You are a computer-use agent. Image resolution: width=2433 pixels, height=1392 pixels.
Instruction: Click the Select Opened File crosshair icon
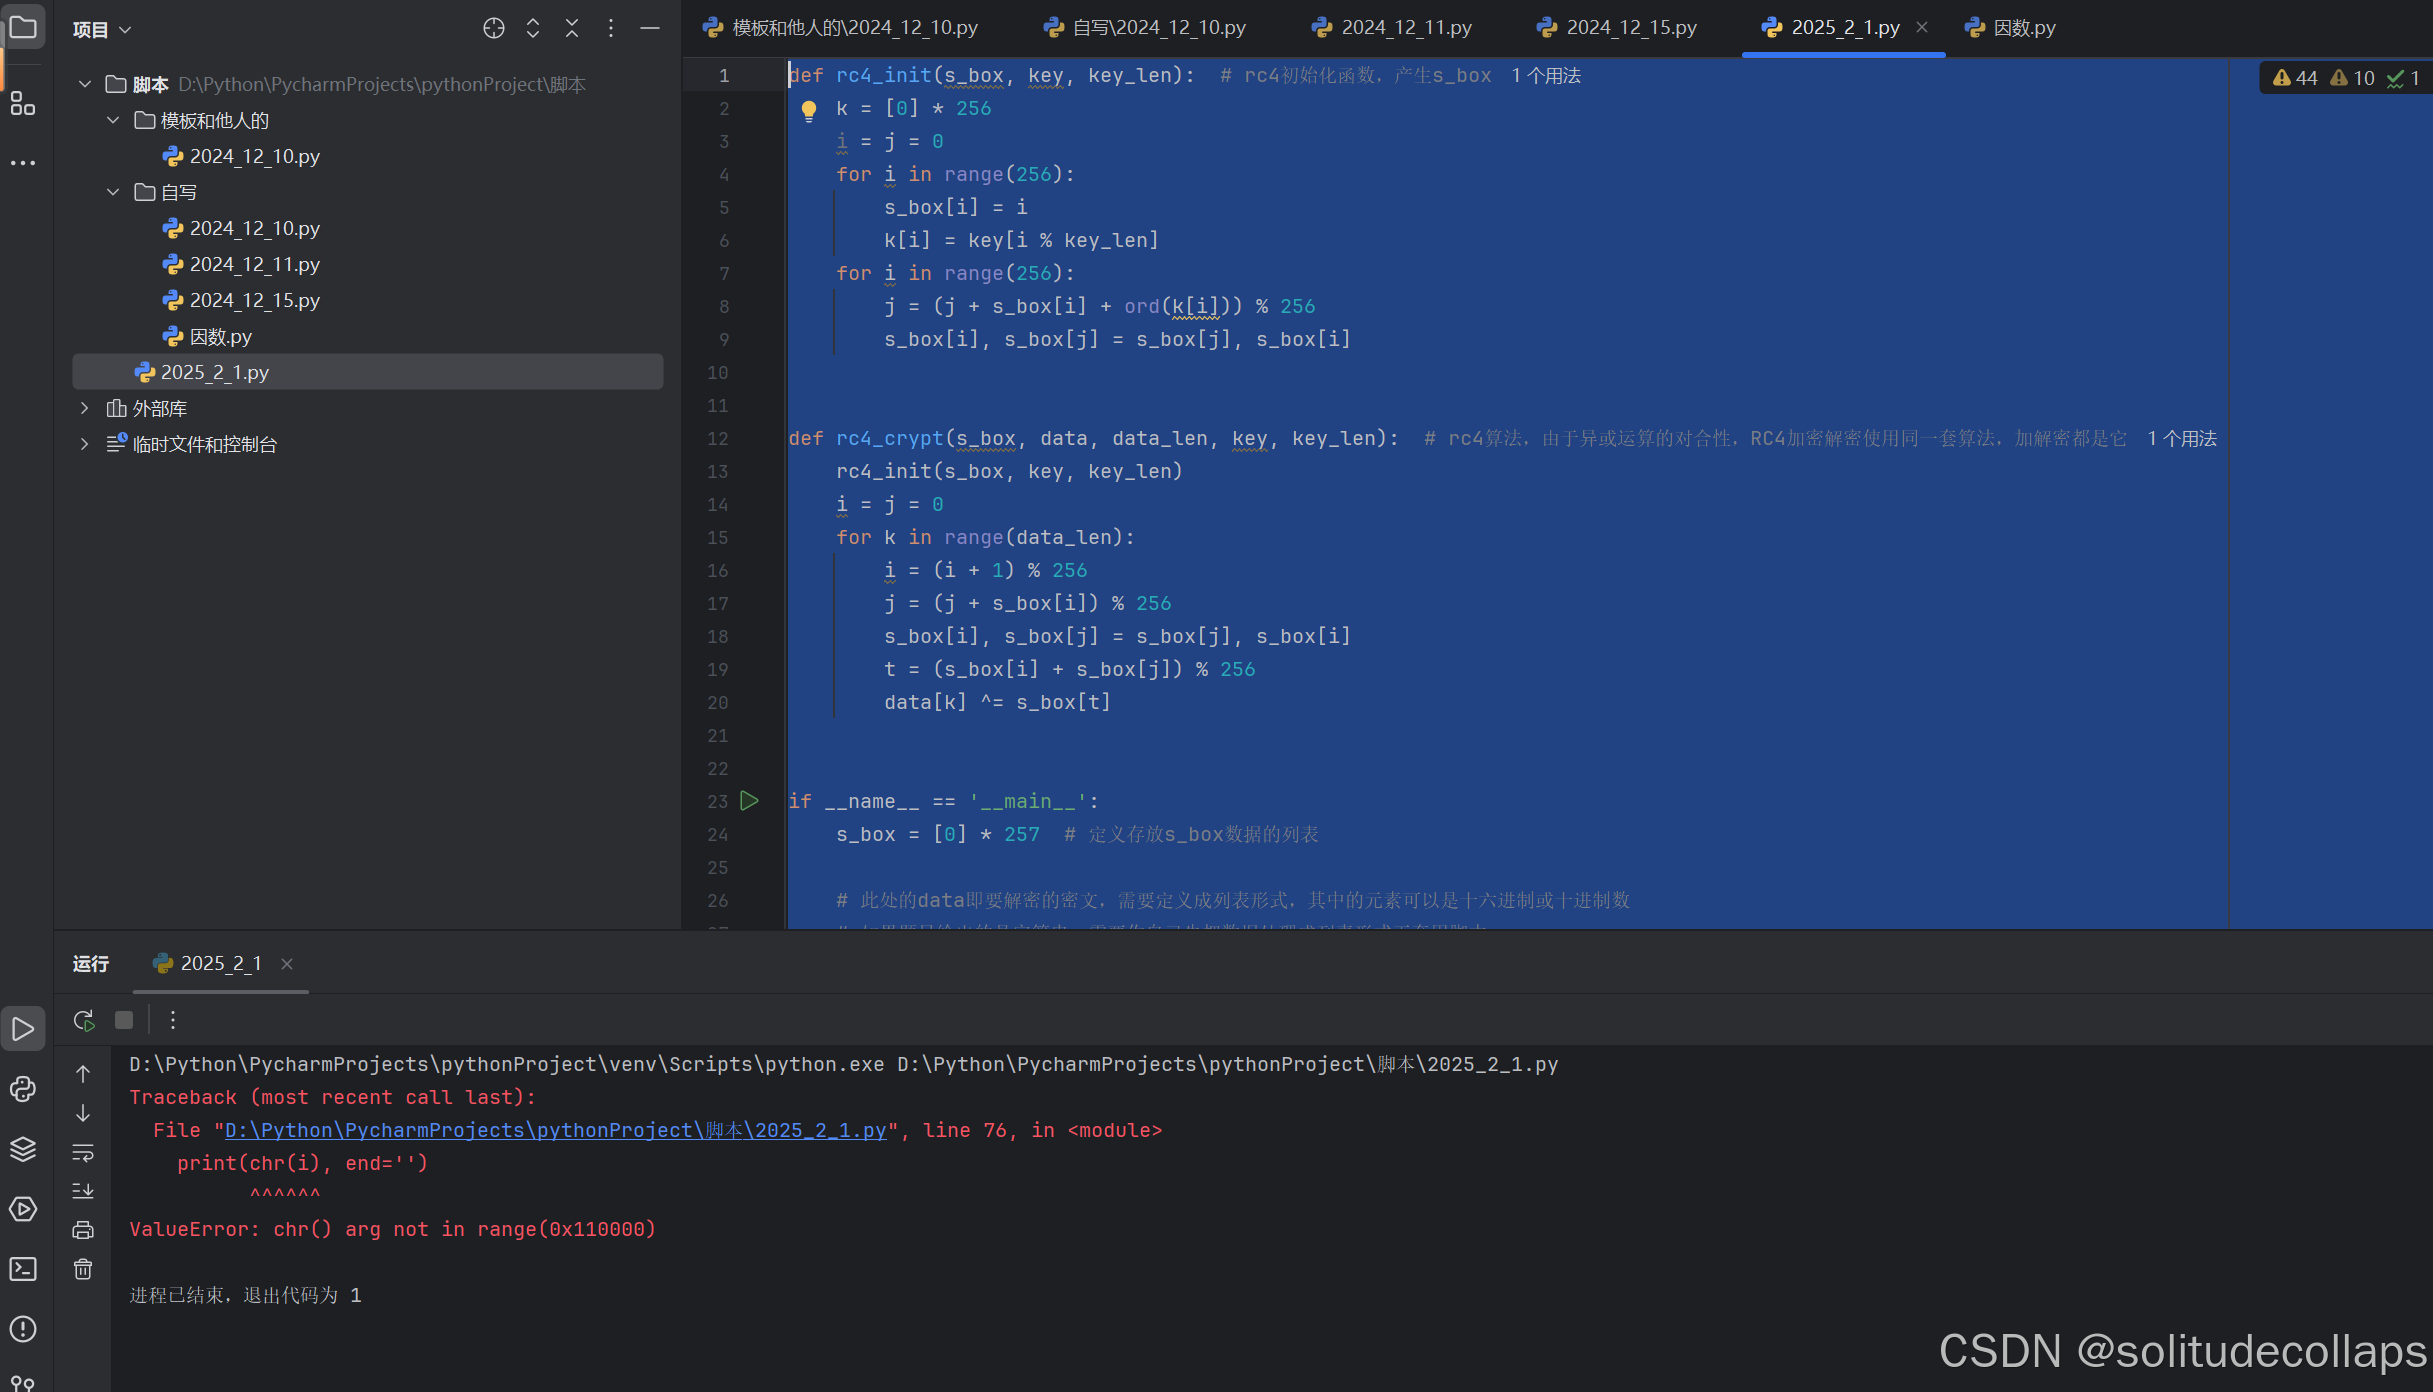493,29
